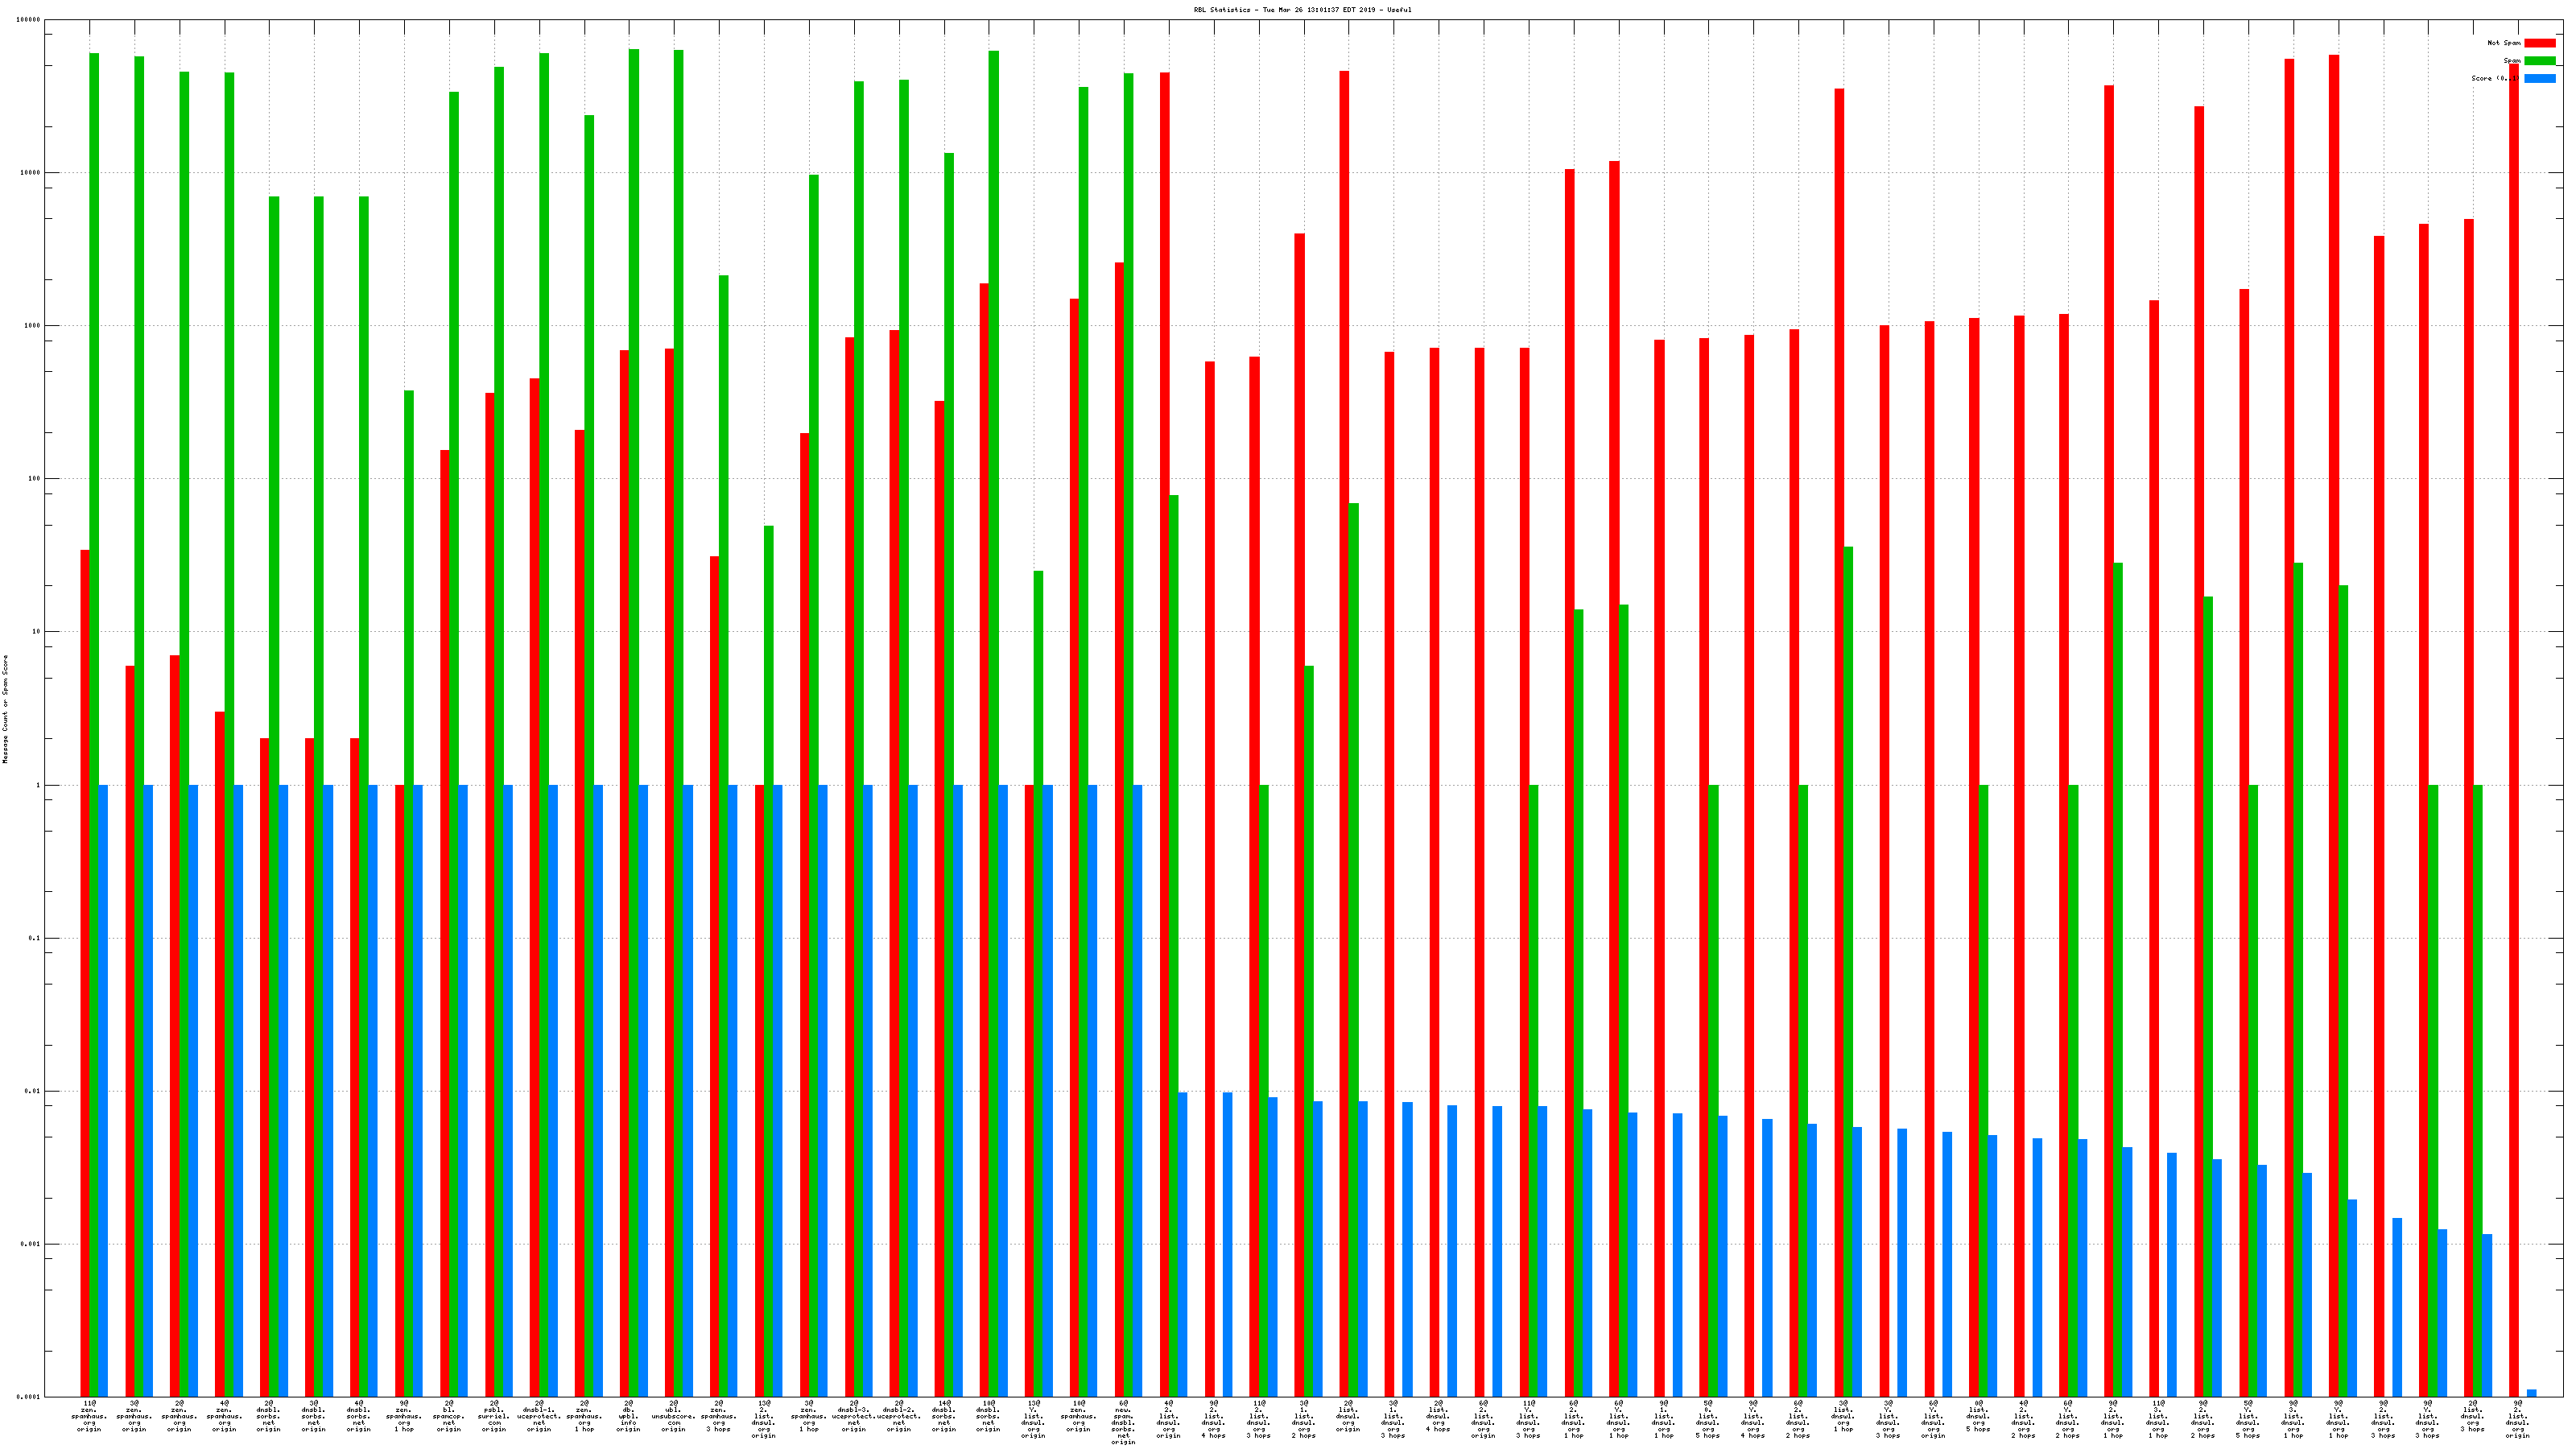Click the ubl.unsubscore.com x-axis label
The width and height of the screenshot is (2576, 1449).
[673, 1416]
